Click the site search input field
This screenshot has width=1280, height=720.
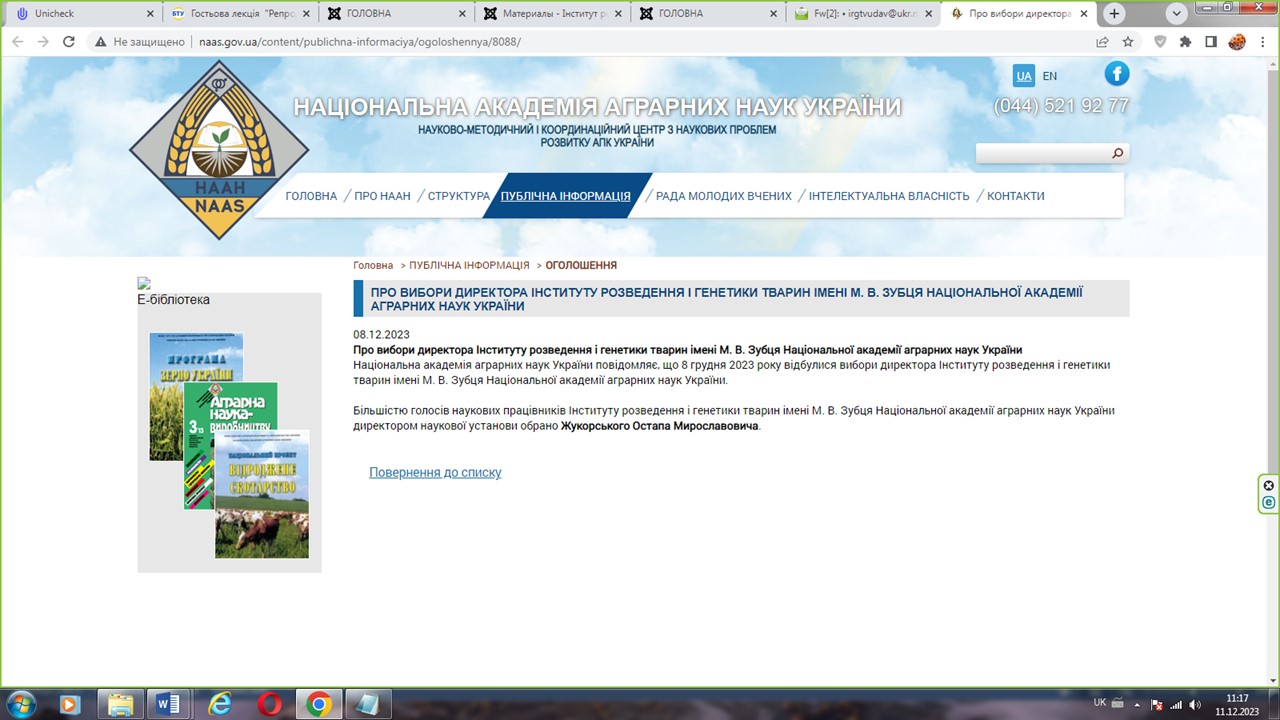point(1043,153)
